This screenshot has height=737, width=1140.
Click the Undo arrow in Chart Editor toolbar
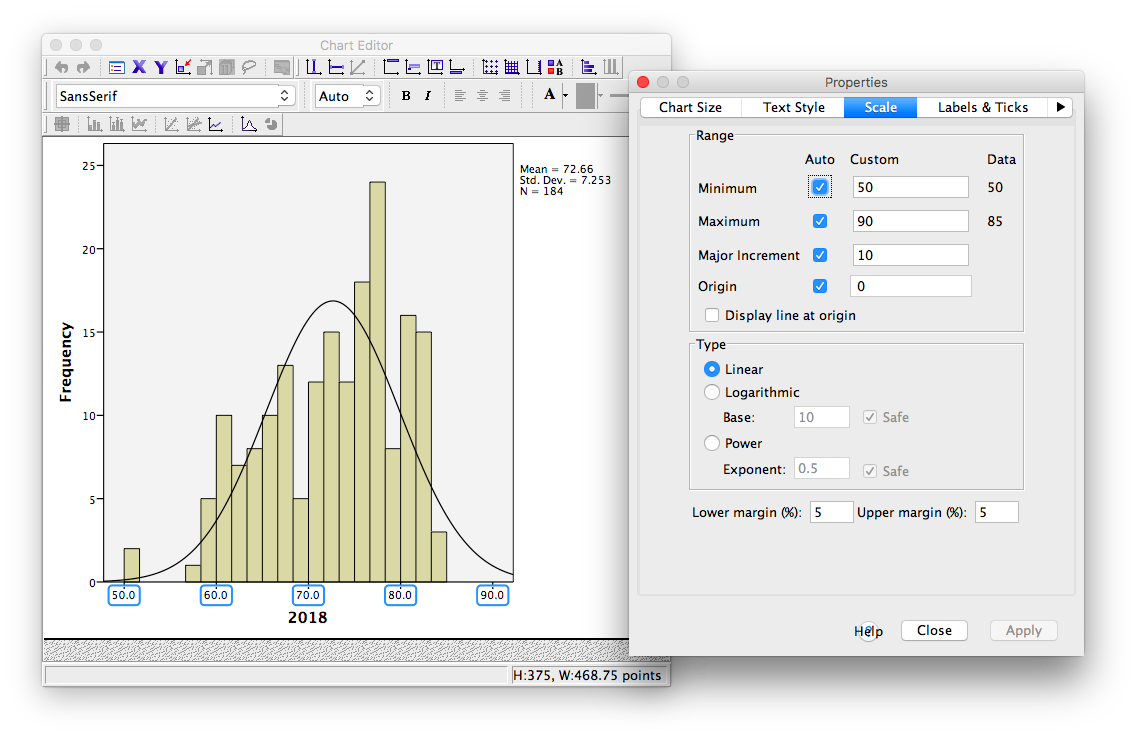click(62, 68)
